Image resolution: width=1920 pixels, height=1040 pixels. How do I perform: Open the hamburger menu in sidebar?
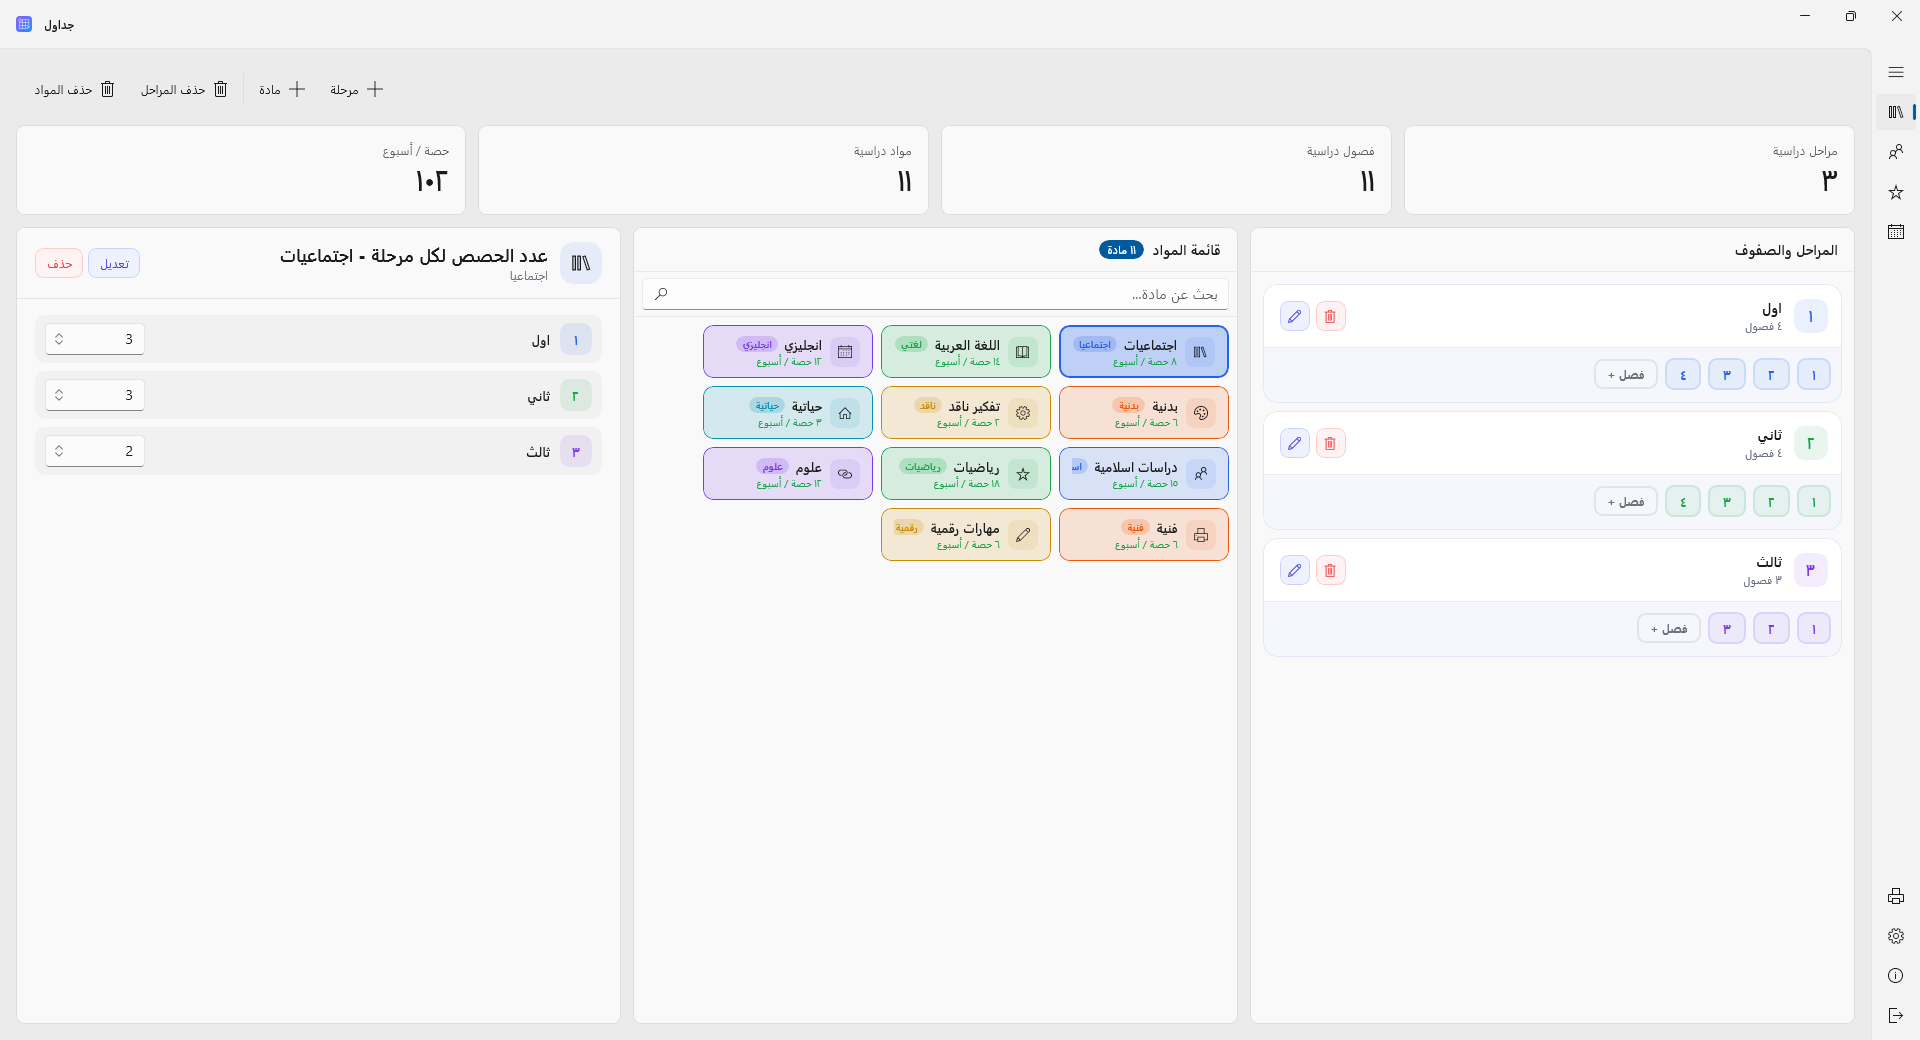tap(1895, 72)
